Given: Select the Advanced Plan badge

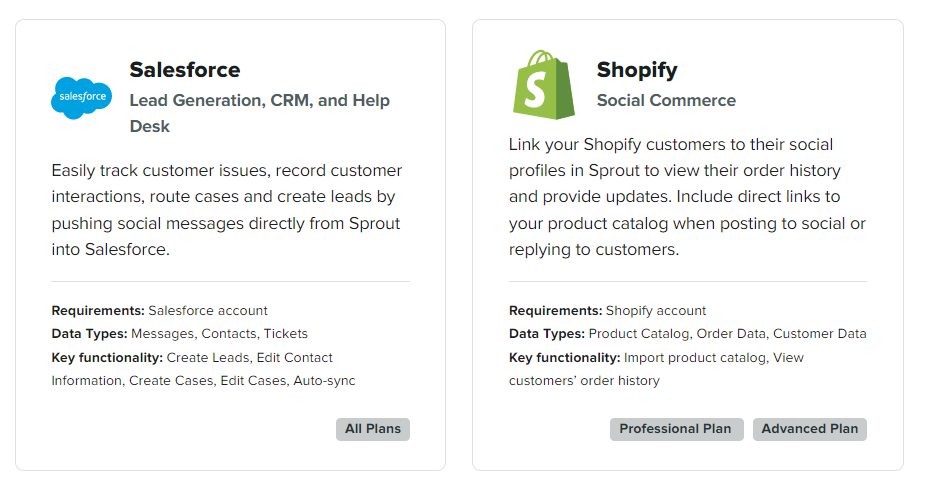Looking at the screenshot, I should [810, 429].
